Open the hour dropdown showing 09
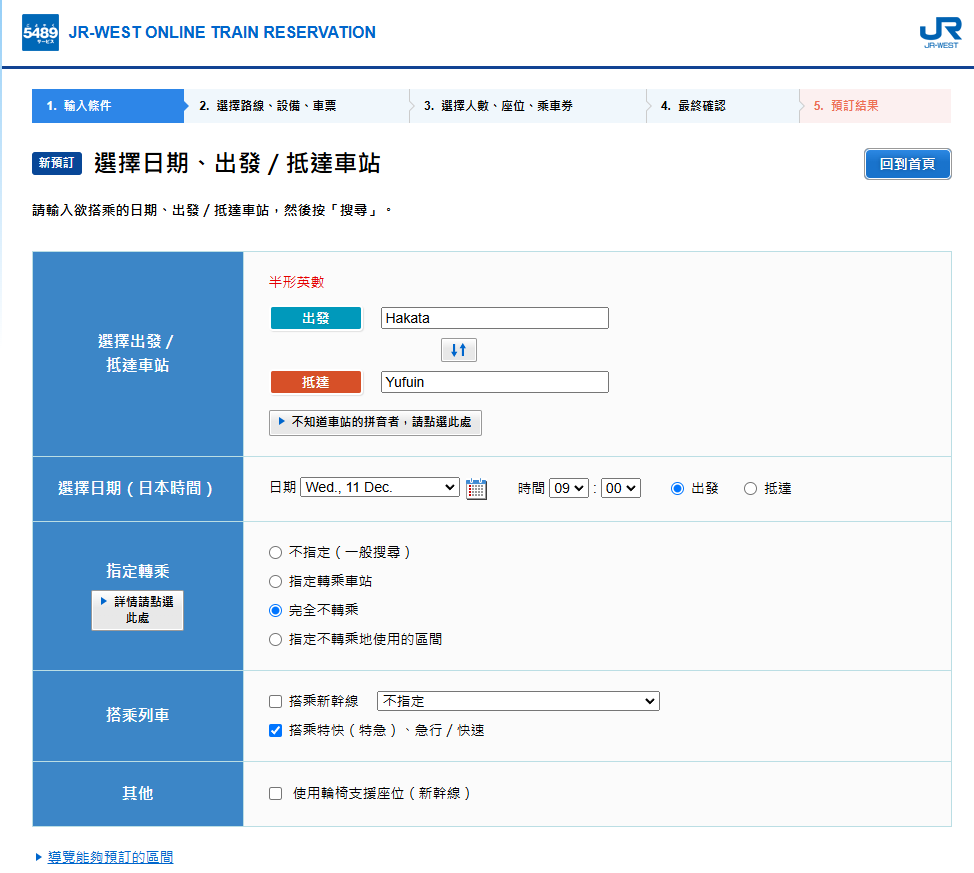 pos(568,488)
